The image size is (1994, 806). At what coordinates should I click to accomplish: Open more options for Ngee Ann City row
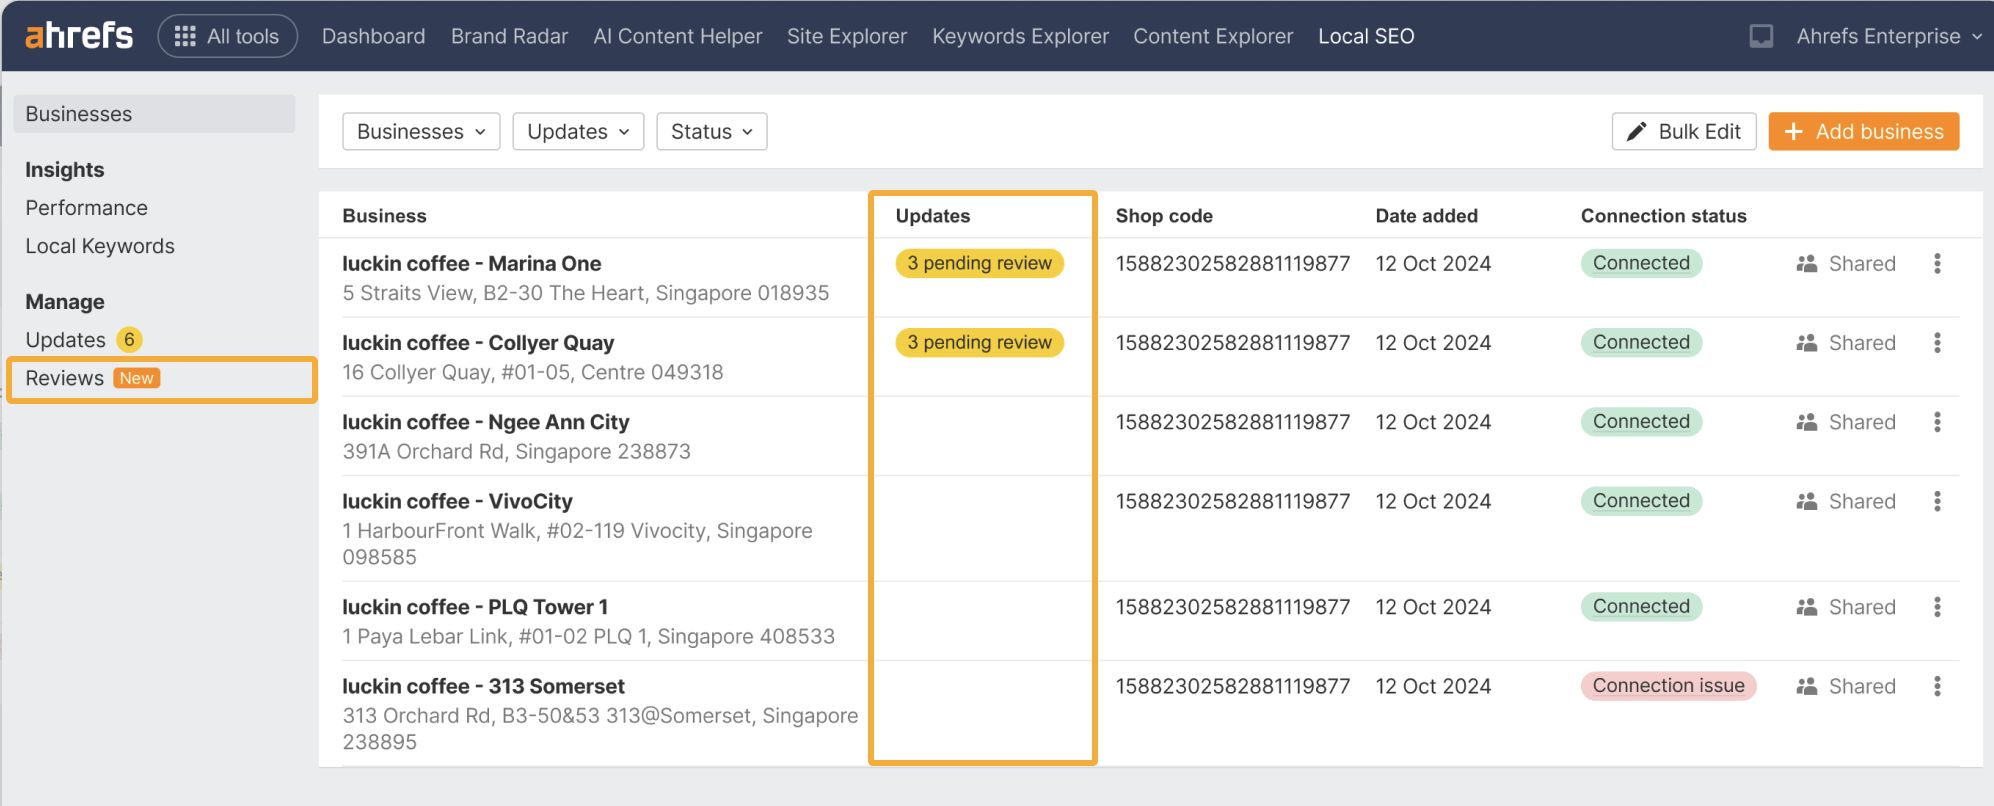[1937, 422]
